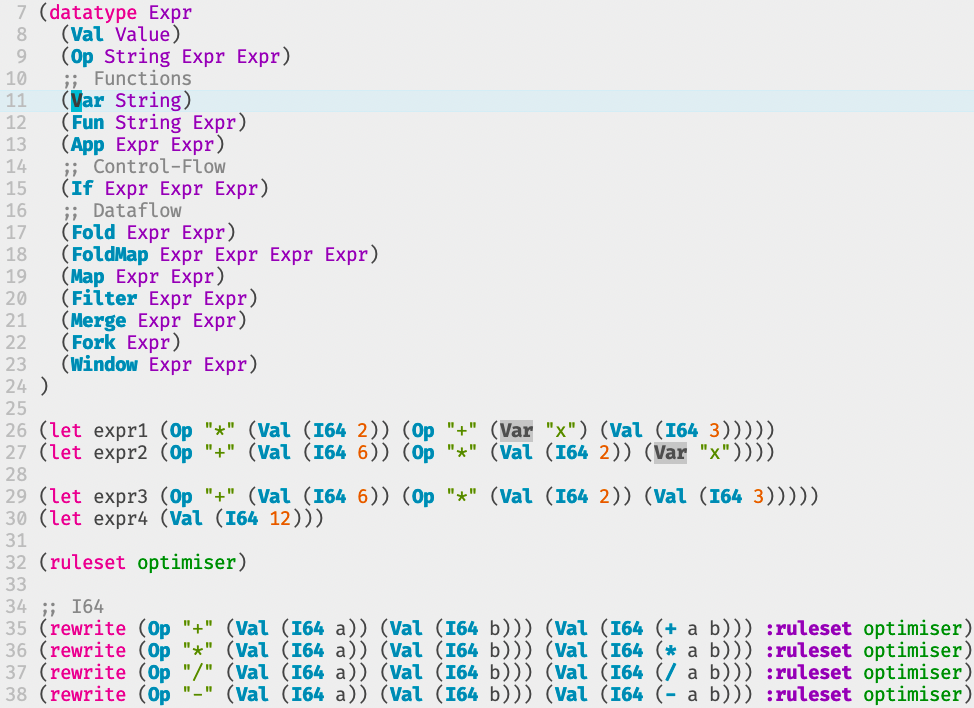The image size is (974, 708).
Task: Click 'Map' constructor on line 19
Action: click(x=87, y=276)
